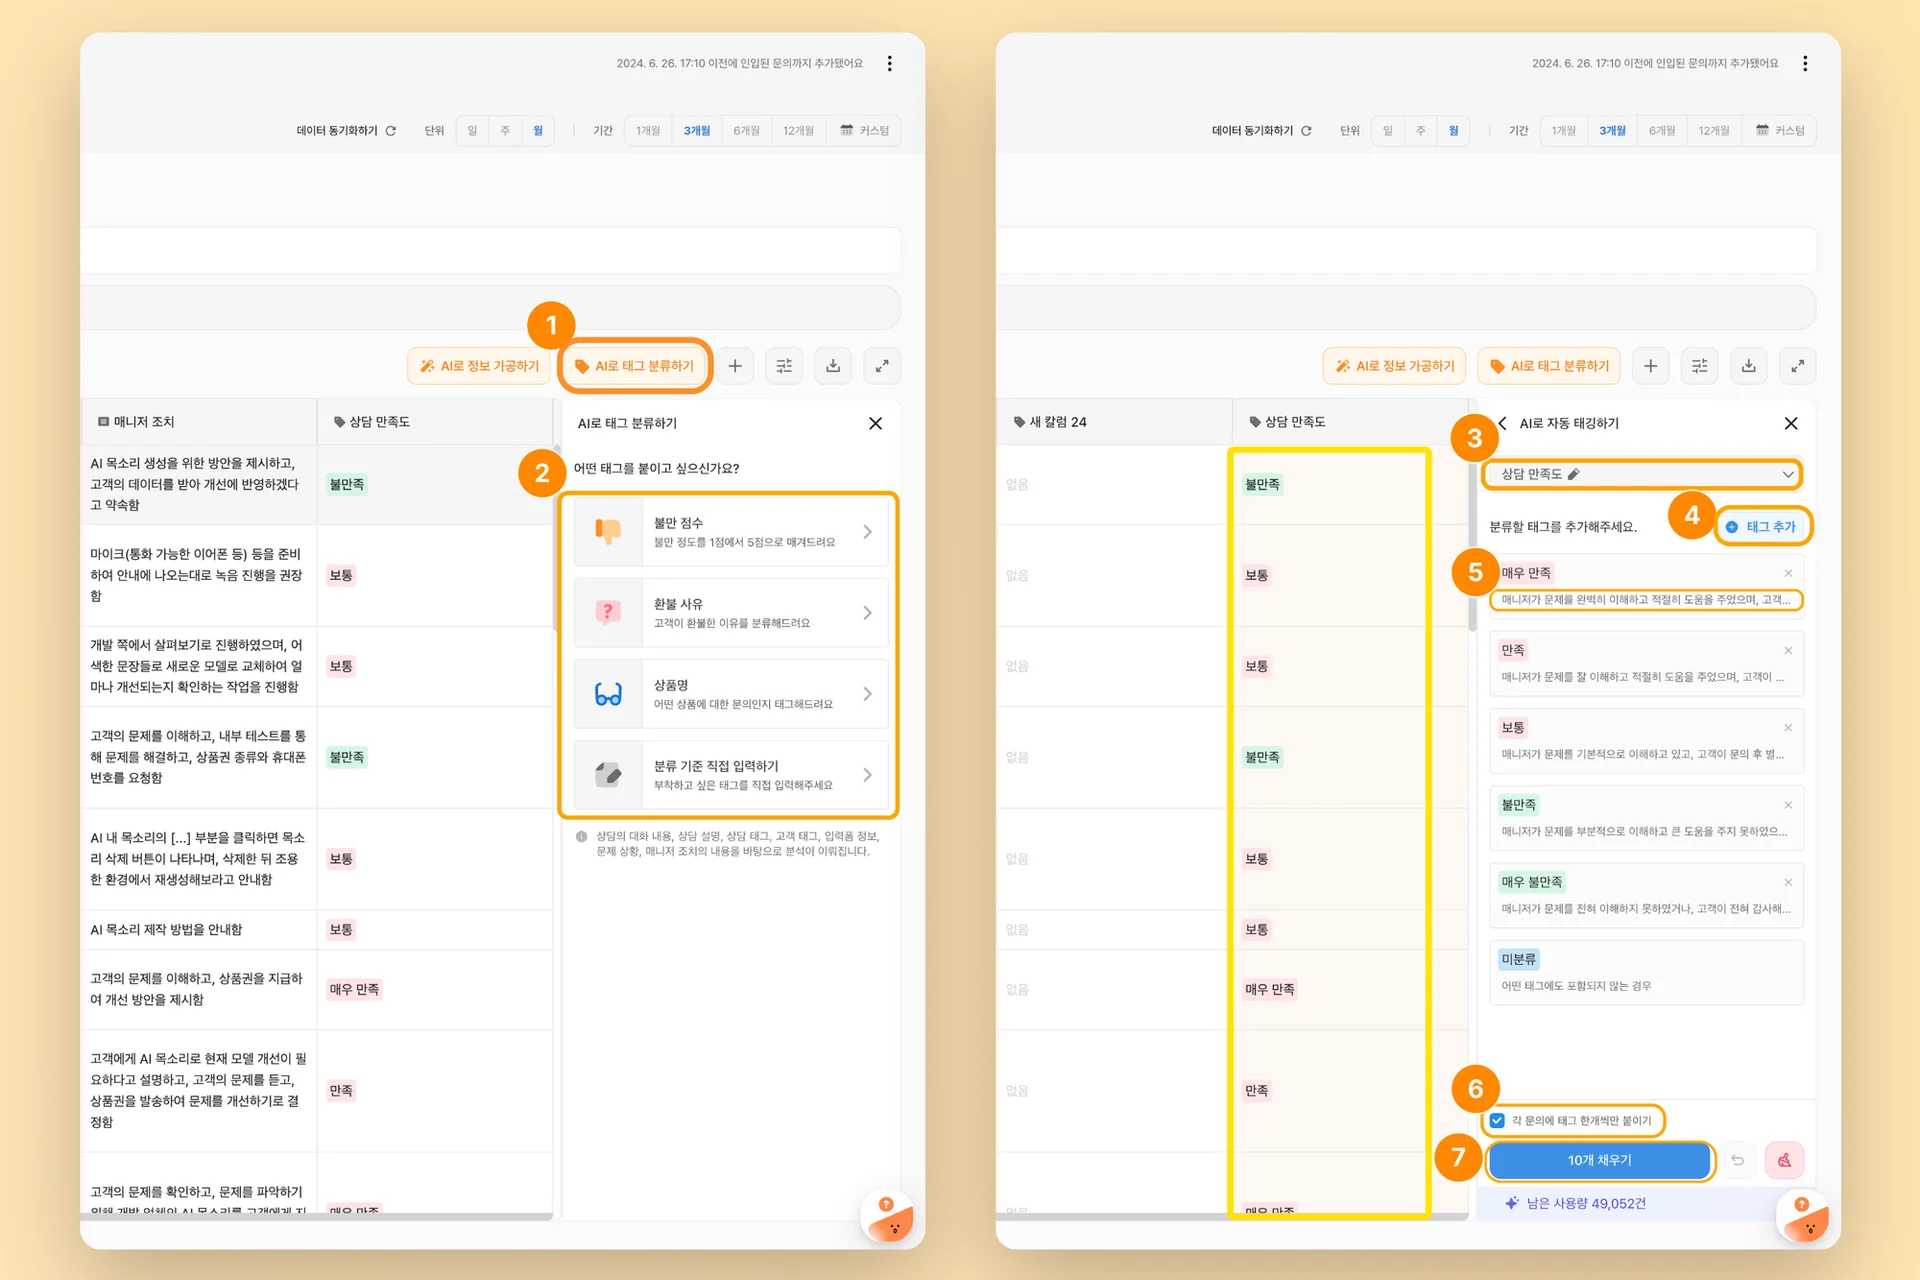Click the fullscreen expand icon in right toolbar

(1797, 366)
